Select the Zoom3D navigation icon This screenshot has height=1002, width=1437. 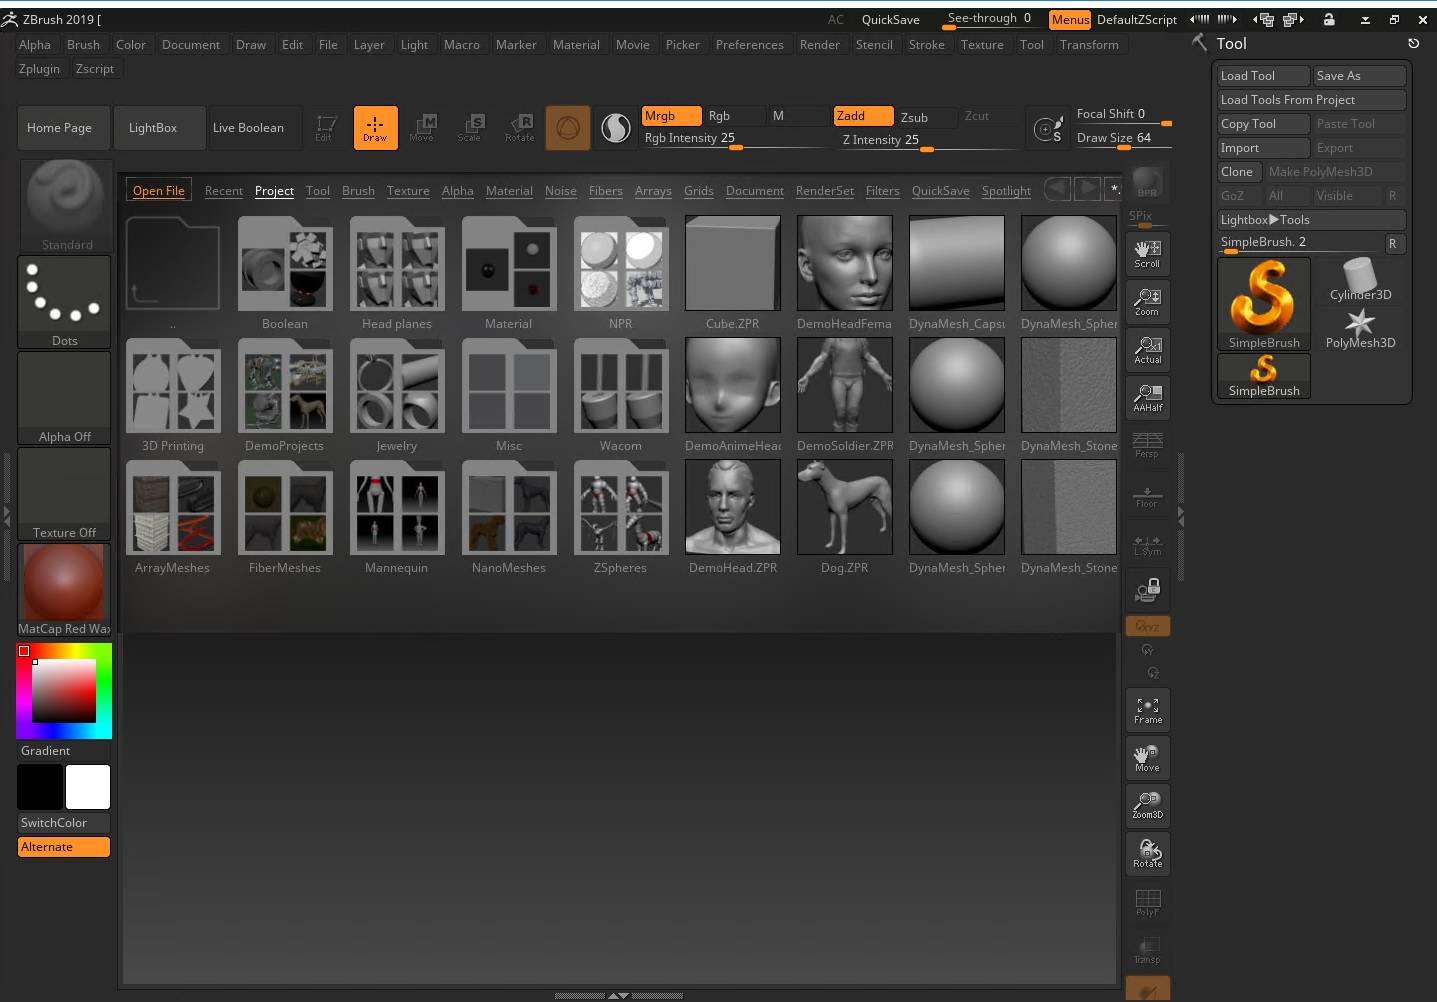click(x=1147, y=806)
